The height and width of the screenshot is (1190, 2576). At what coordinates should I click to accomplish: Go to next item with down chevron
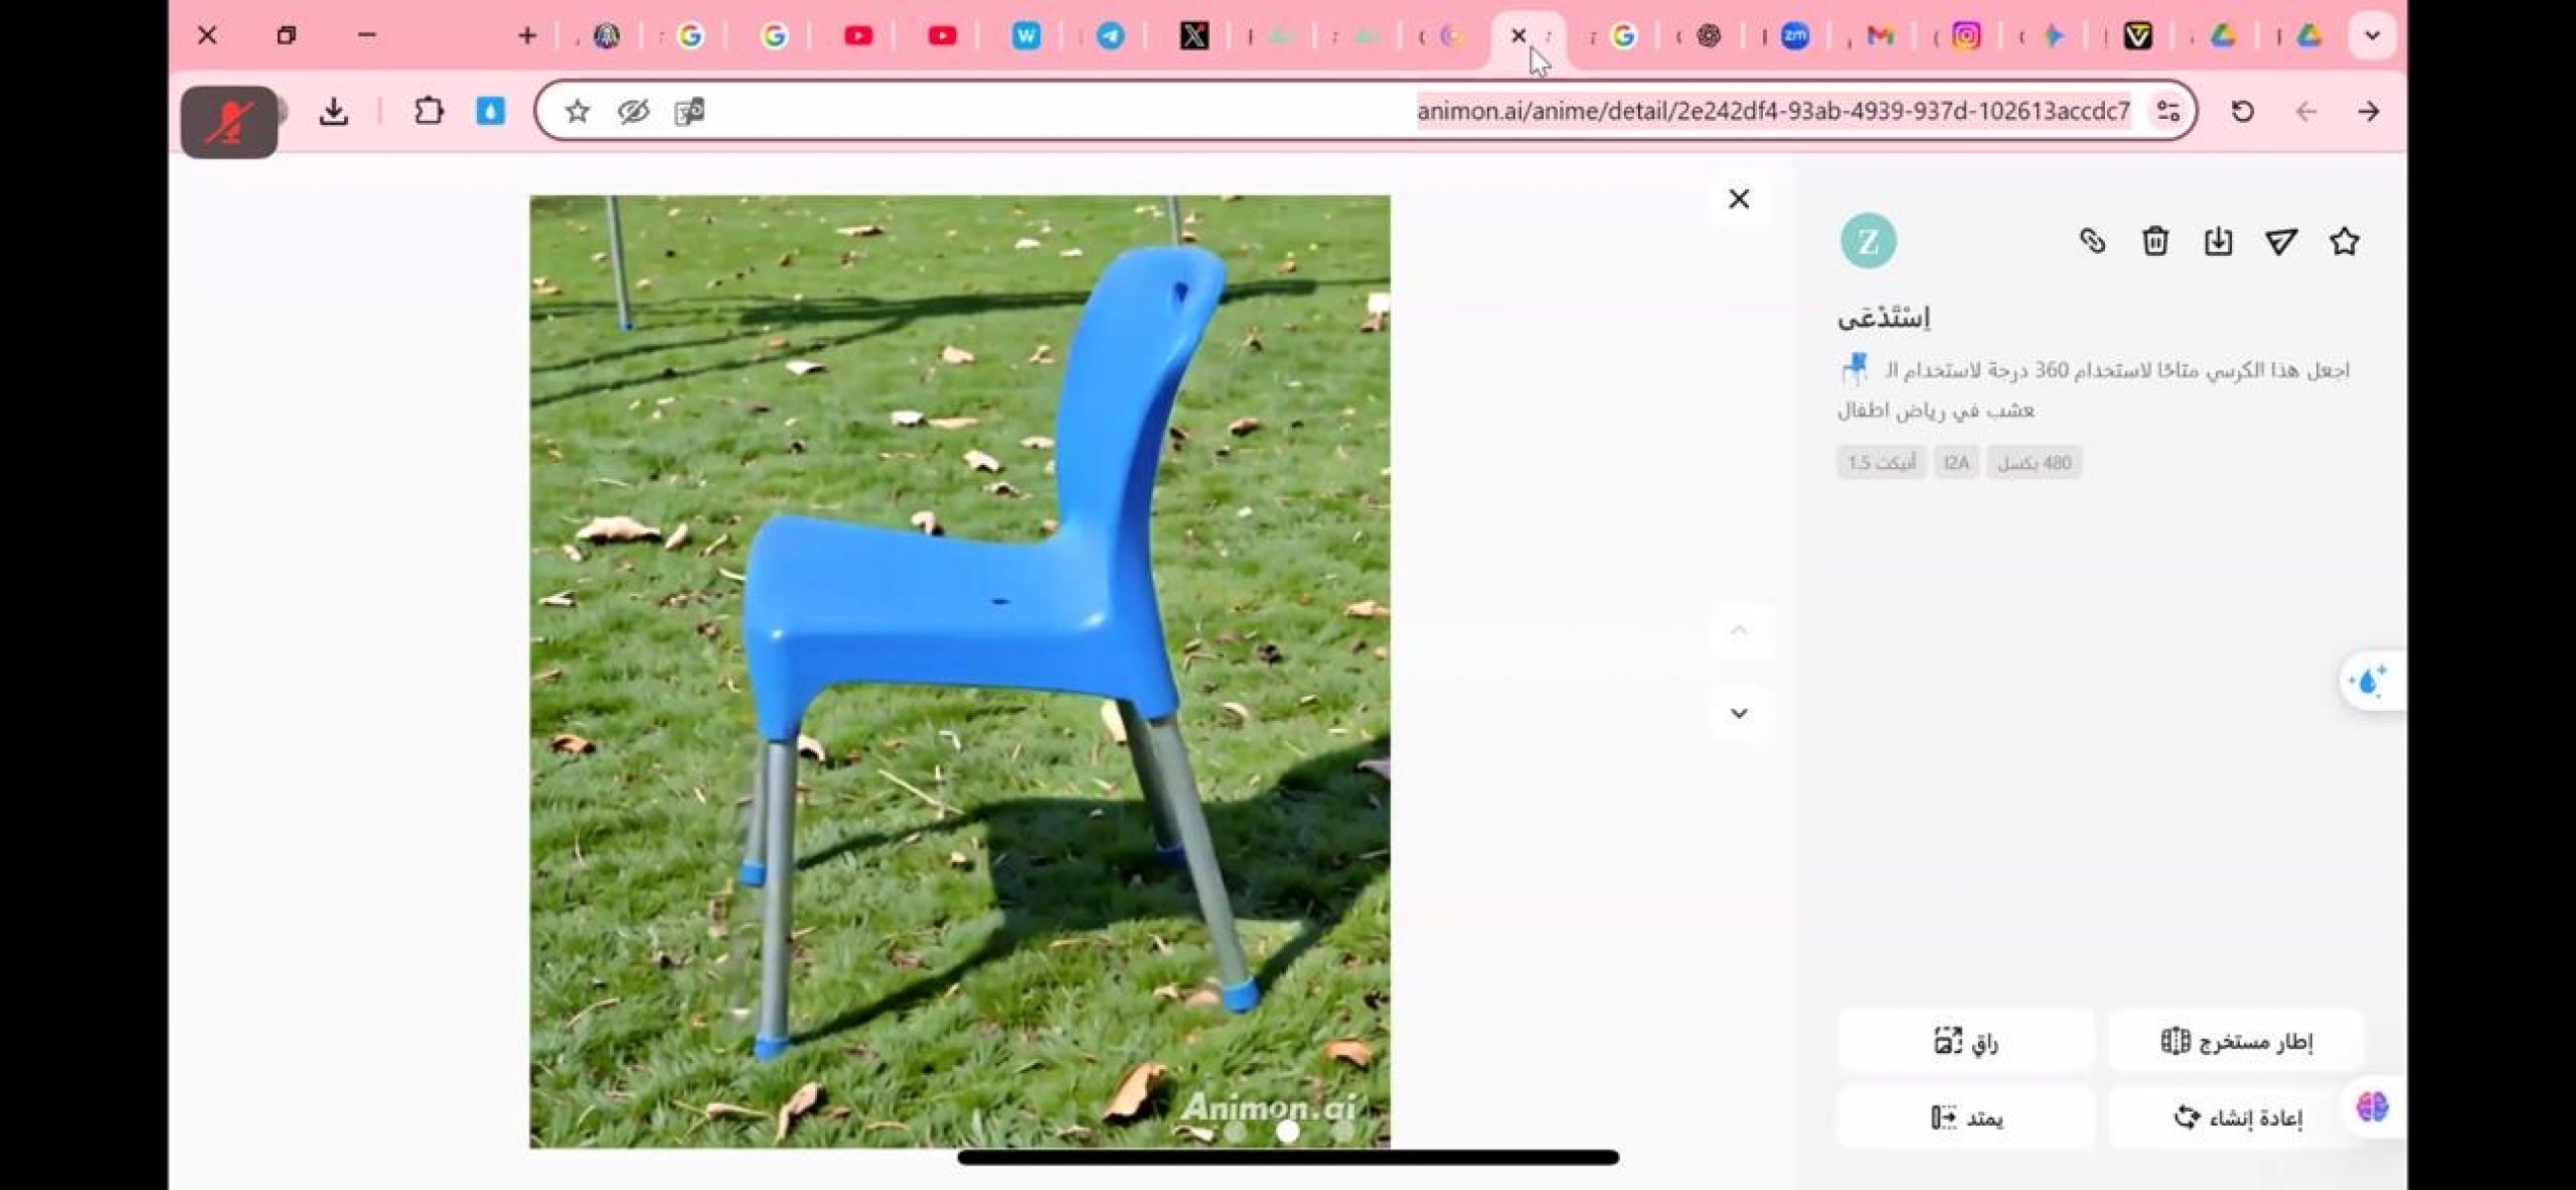(1739, 713)
